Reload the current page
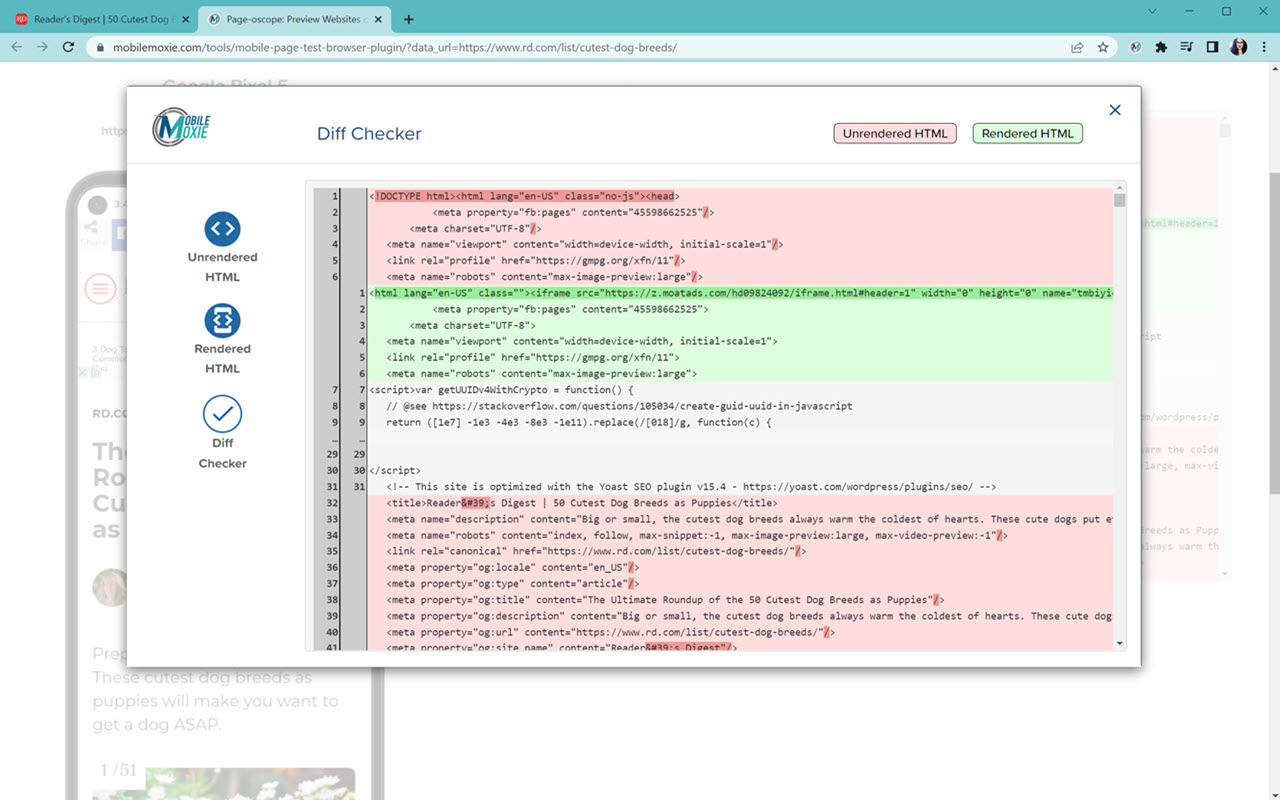This screenshot has height=800, width=1280. coord(68,47)
